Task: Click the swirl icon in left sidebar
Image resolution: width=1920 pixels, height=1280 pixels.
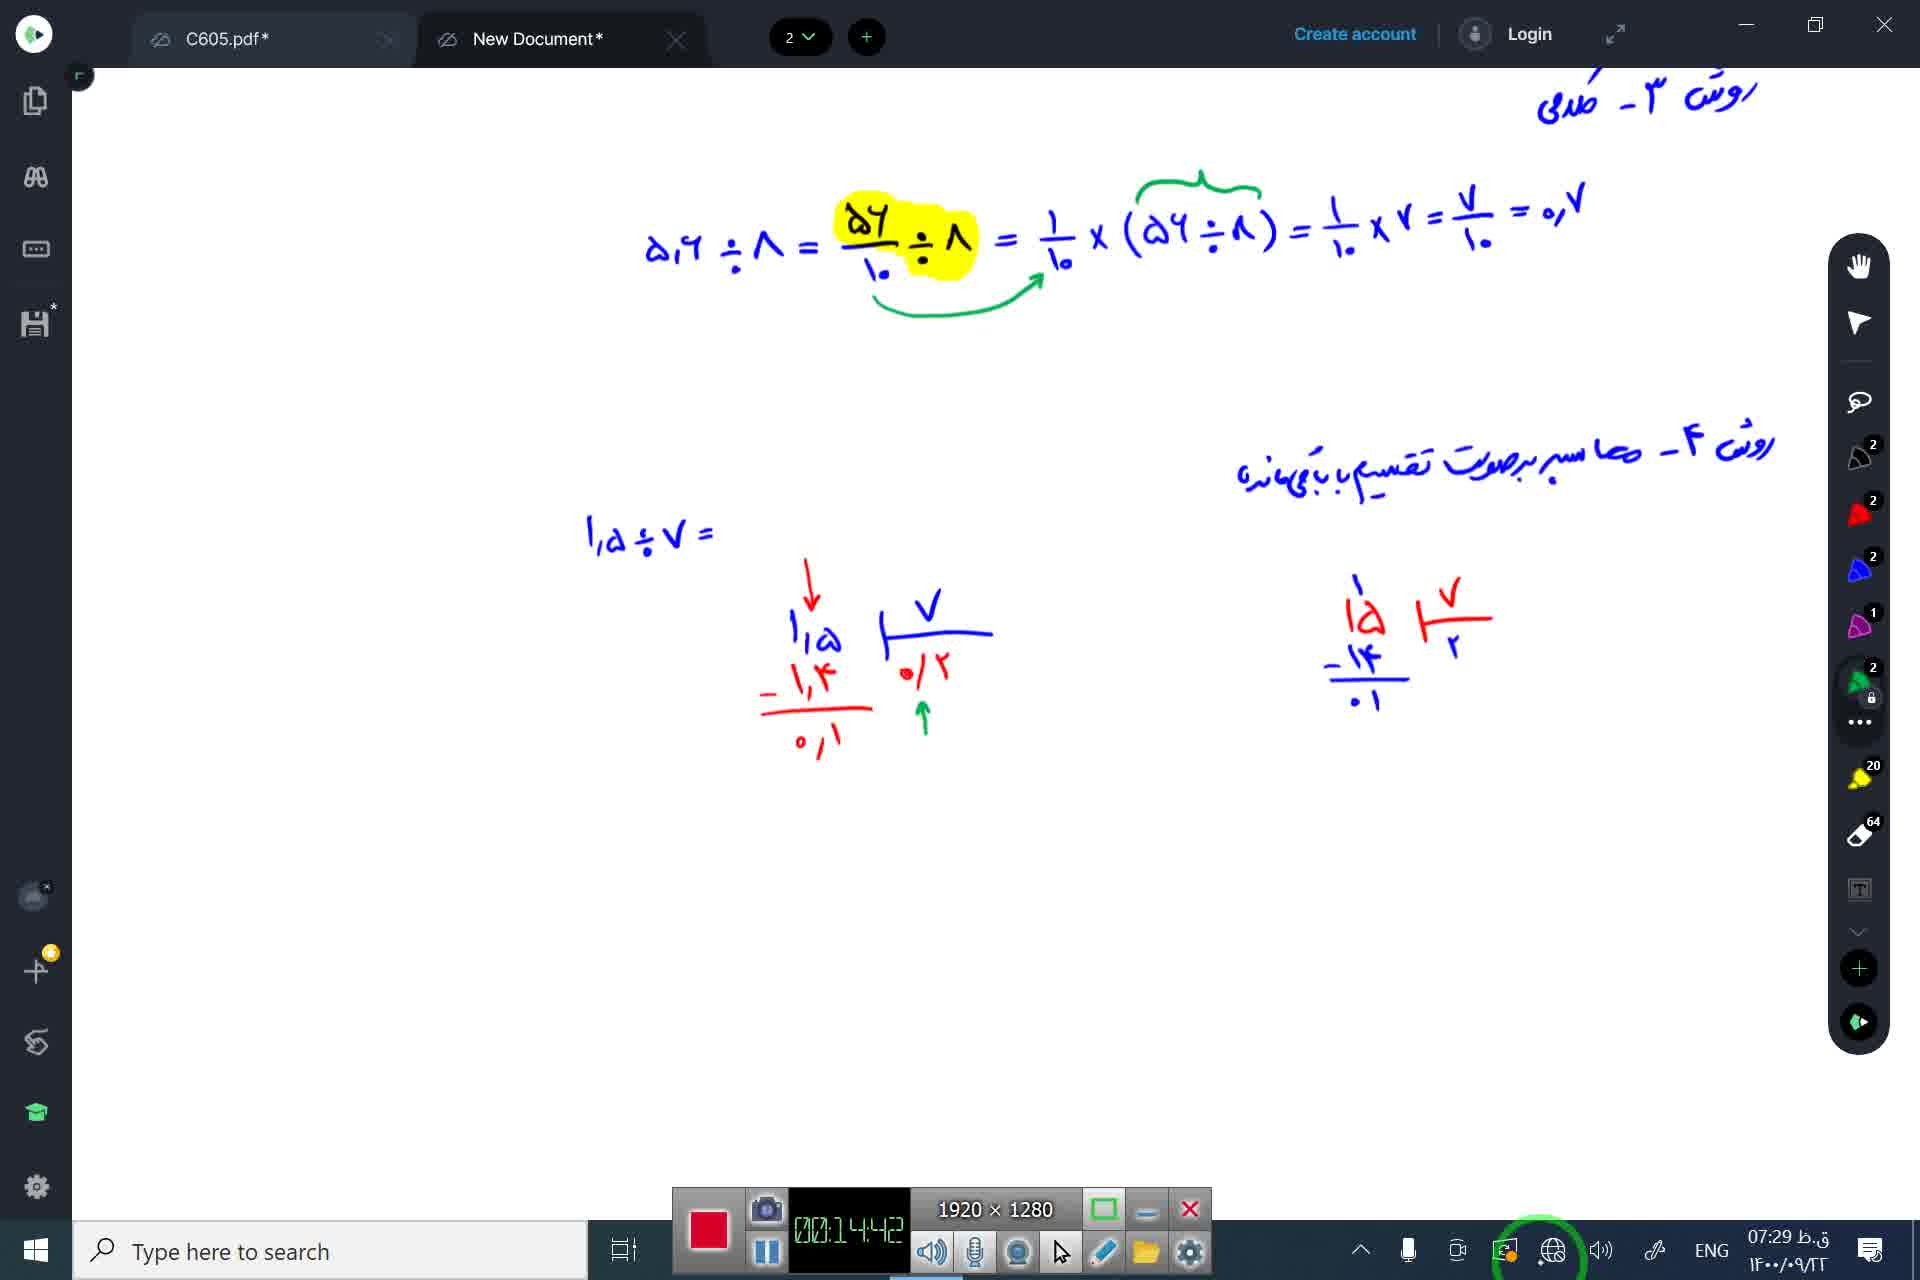Action: pyautogui.click(x=36, y=1042)
